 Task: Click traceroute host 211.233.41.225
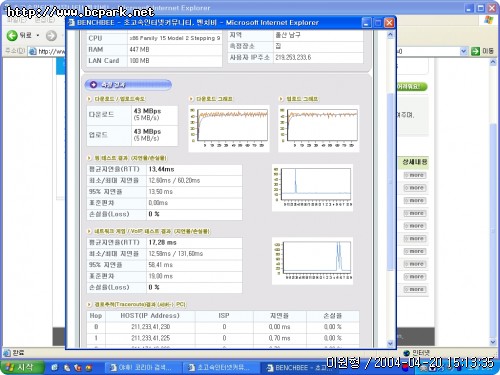[151, 338]
